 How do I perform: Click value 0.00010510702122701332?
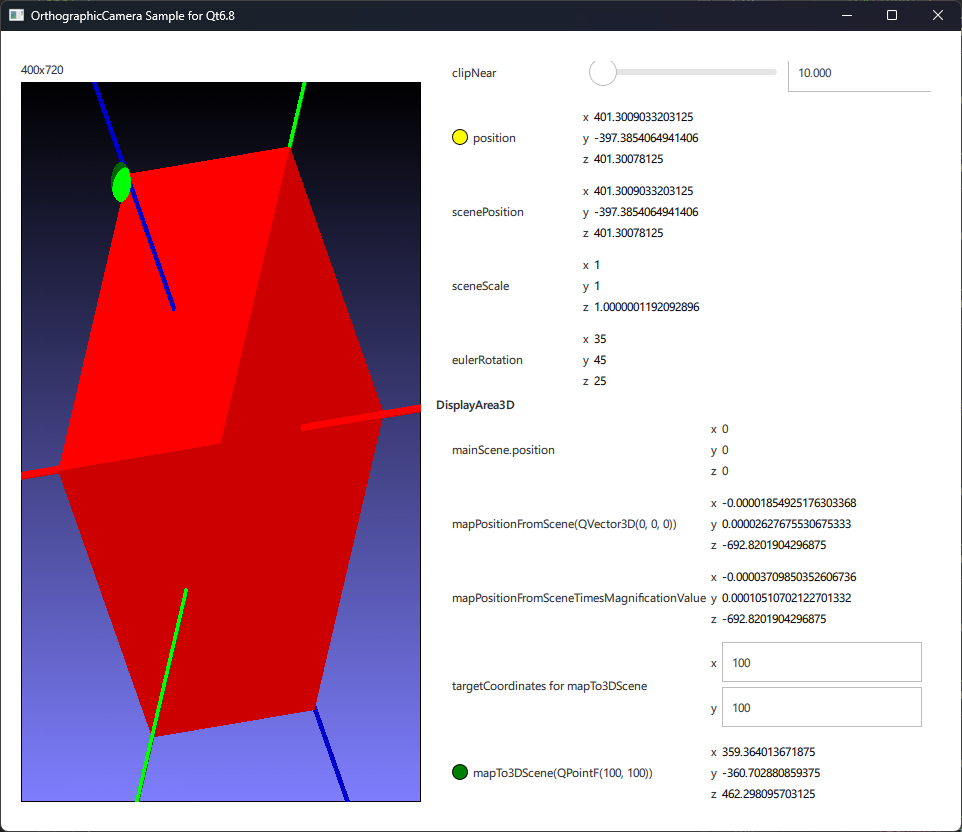787,598
